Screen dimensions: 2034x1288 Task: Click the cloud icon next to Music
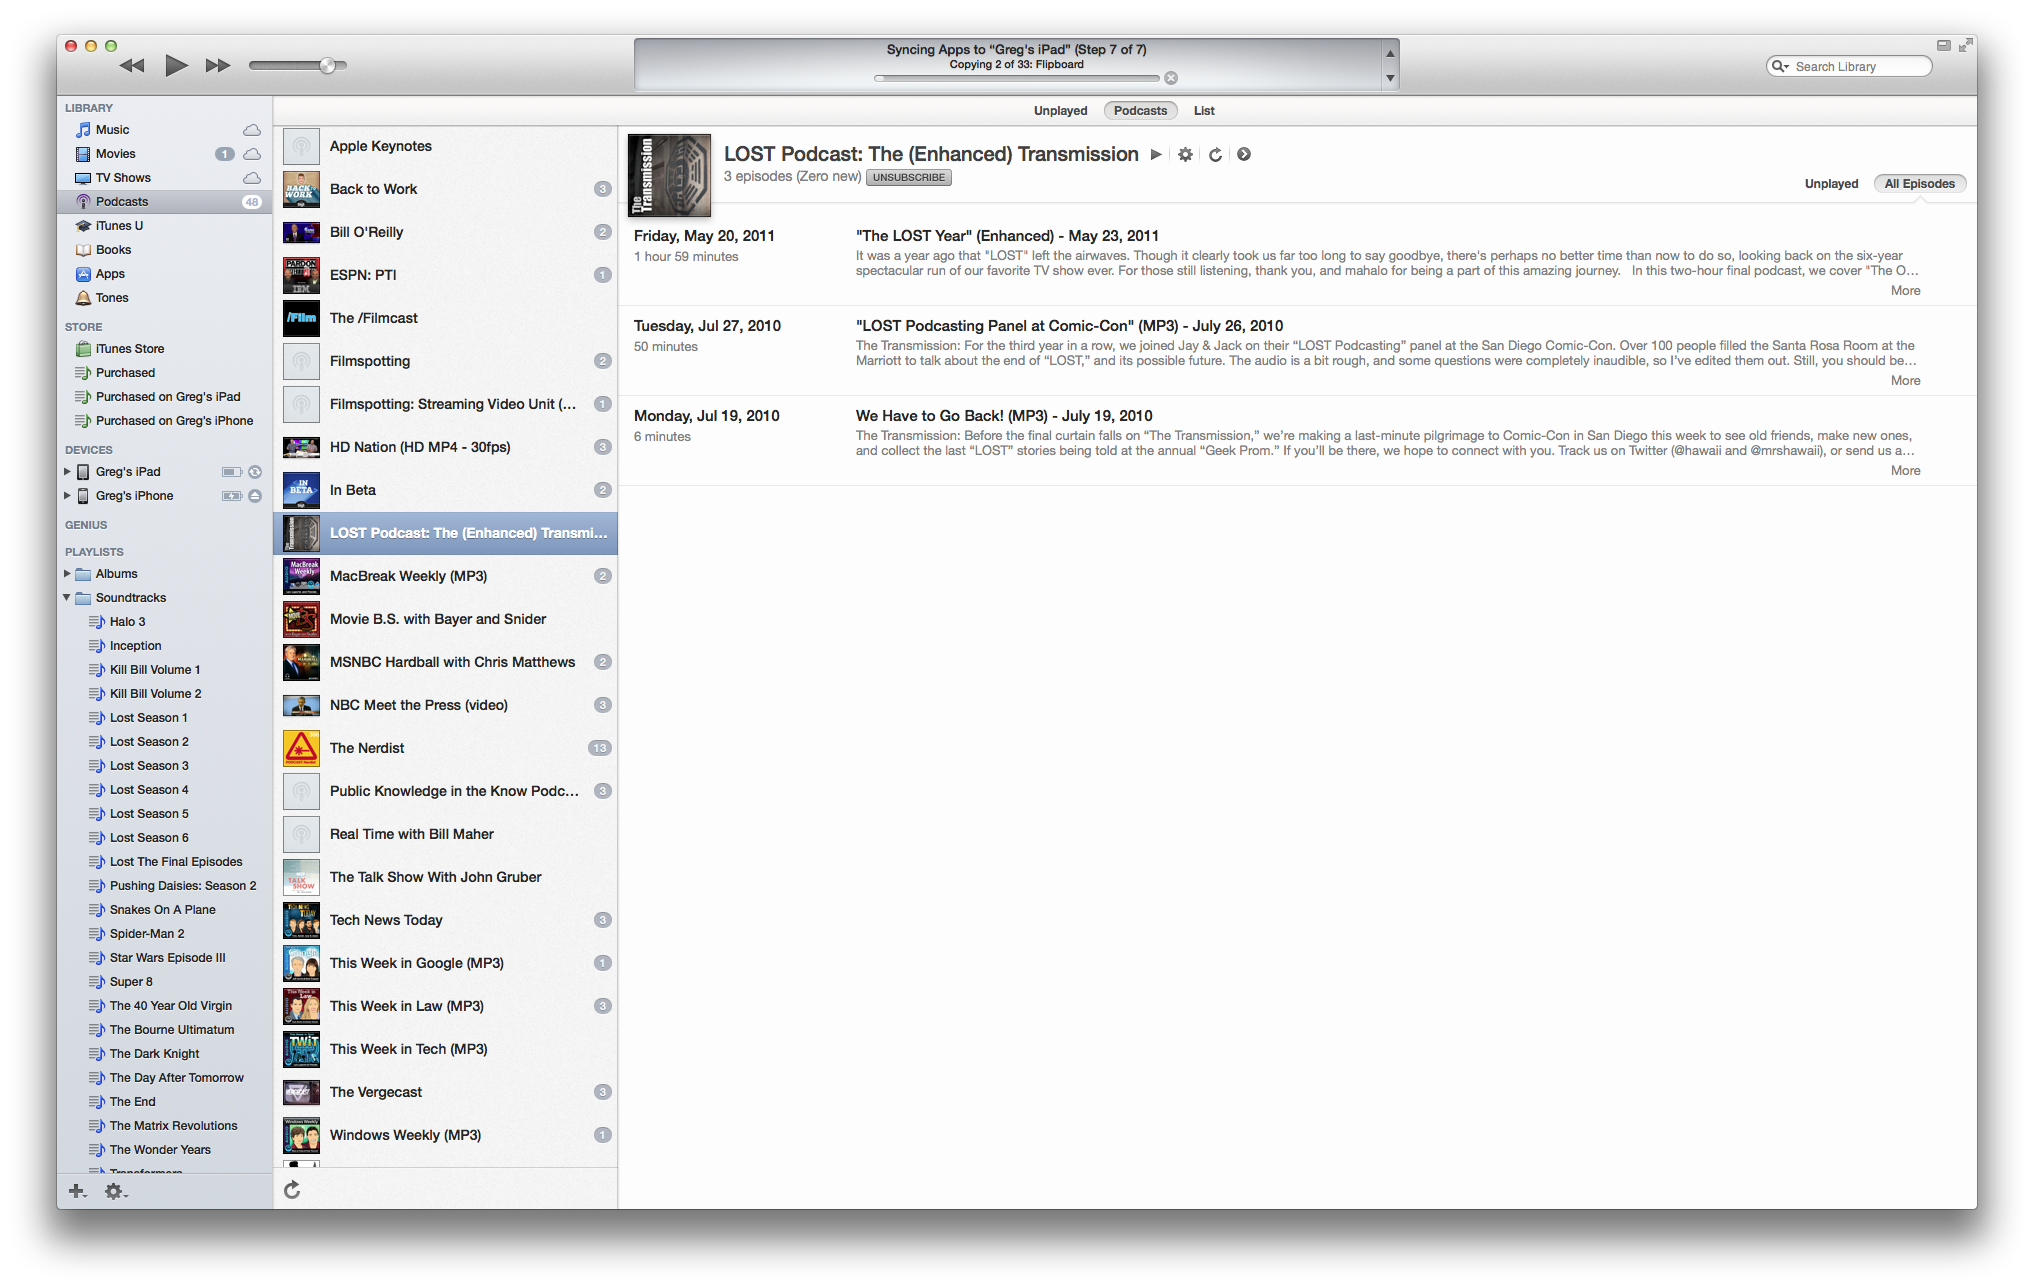tap(252, 130)
